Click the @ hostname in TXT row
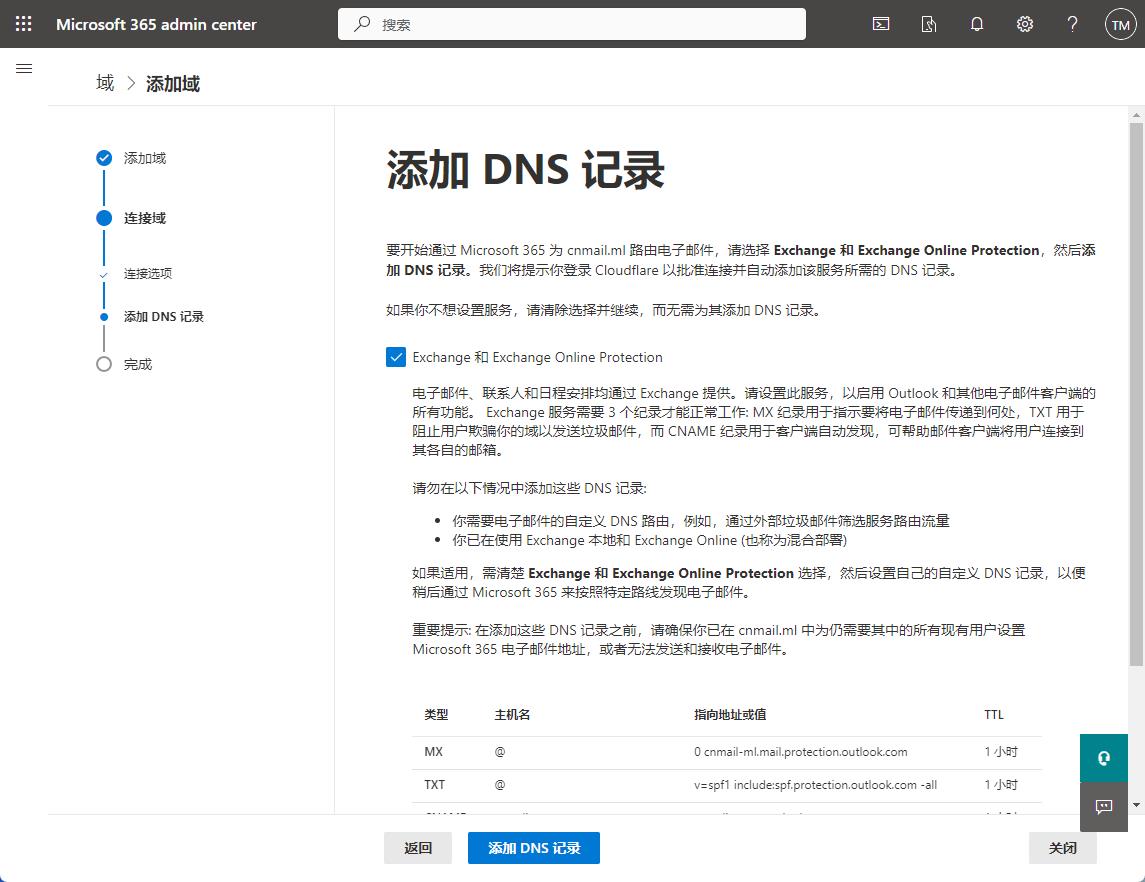Image resolution: width=1145 pixels, height=882 pixels. click(499, 785)
